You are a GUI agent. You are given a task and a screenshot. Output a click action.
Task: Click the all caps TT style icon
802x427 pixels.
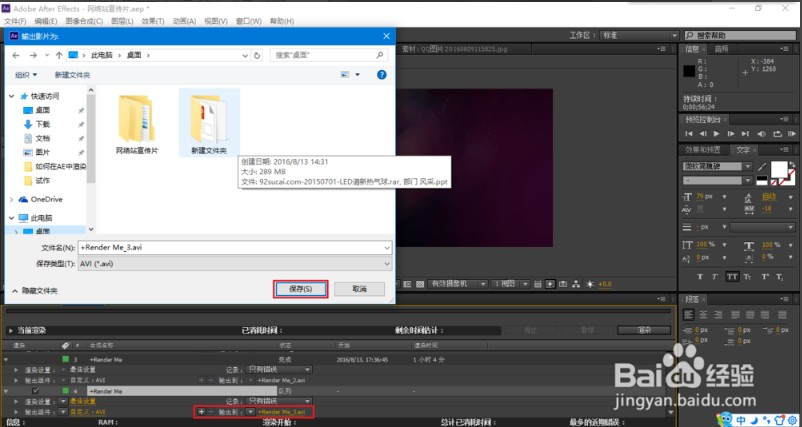(732, 276)
